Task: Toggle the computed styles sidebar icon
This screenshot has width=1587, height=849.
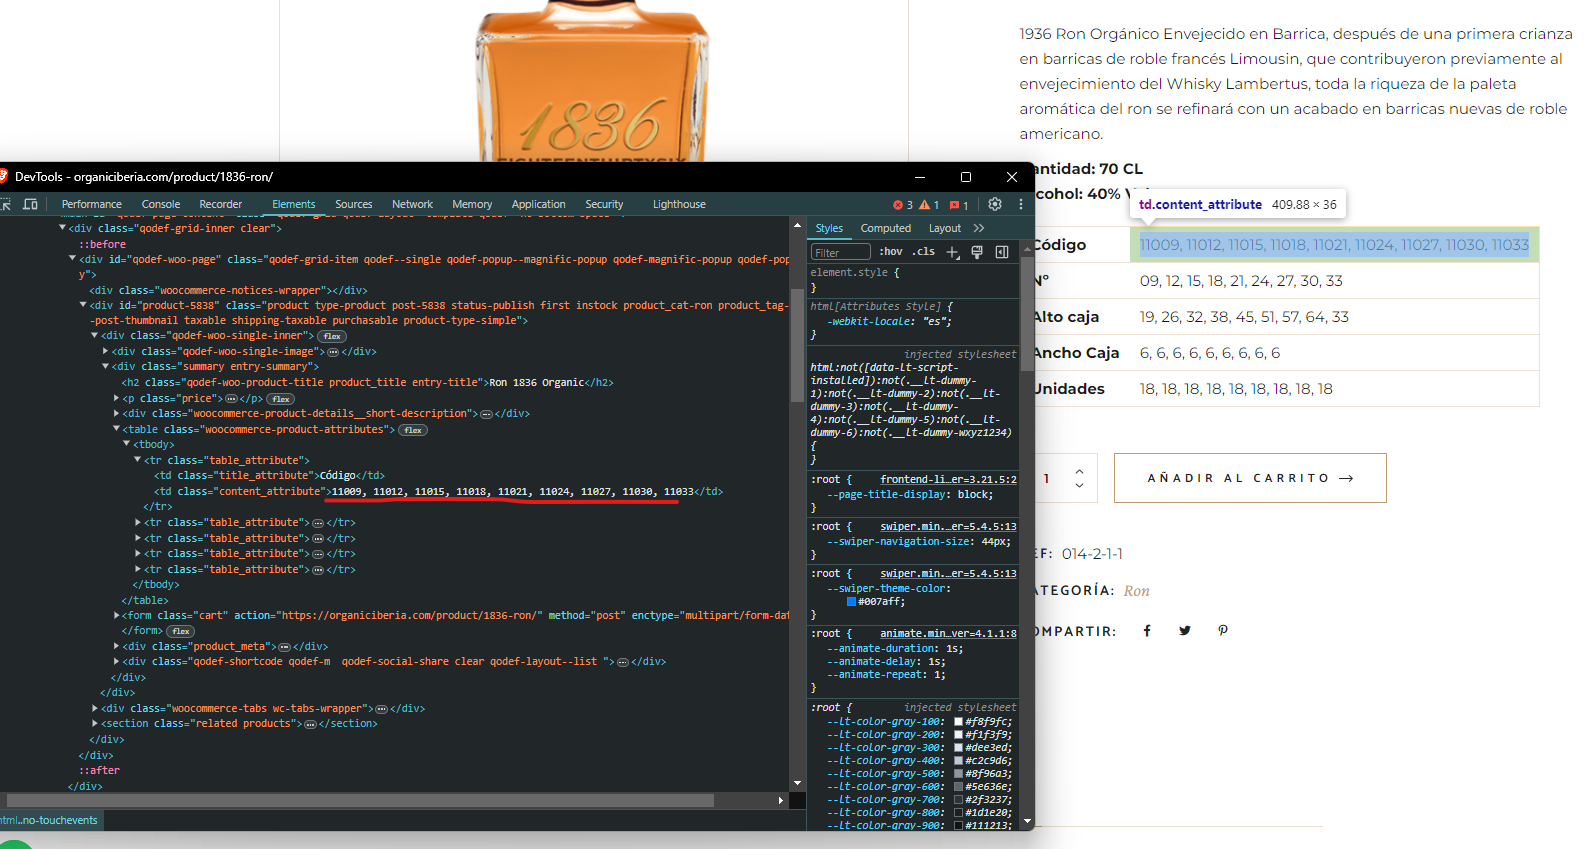Action: [1002, 252]
